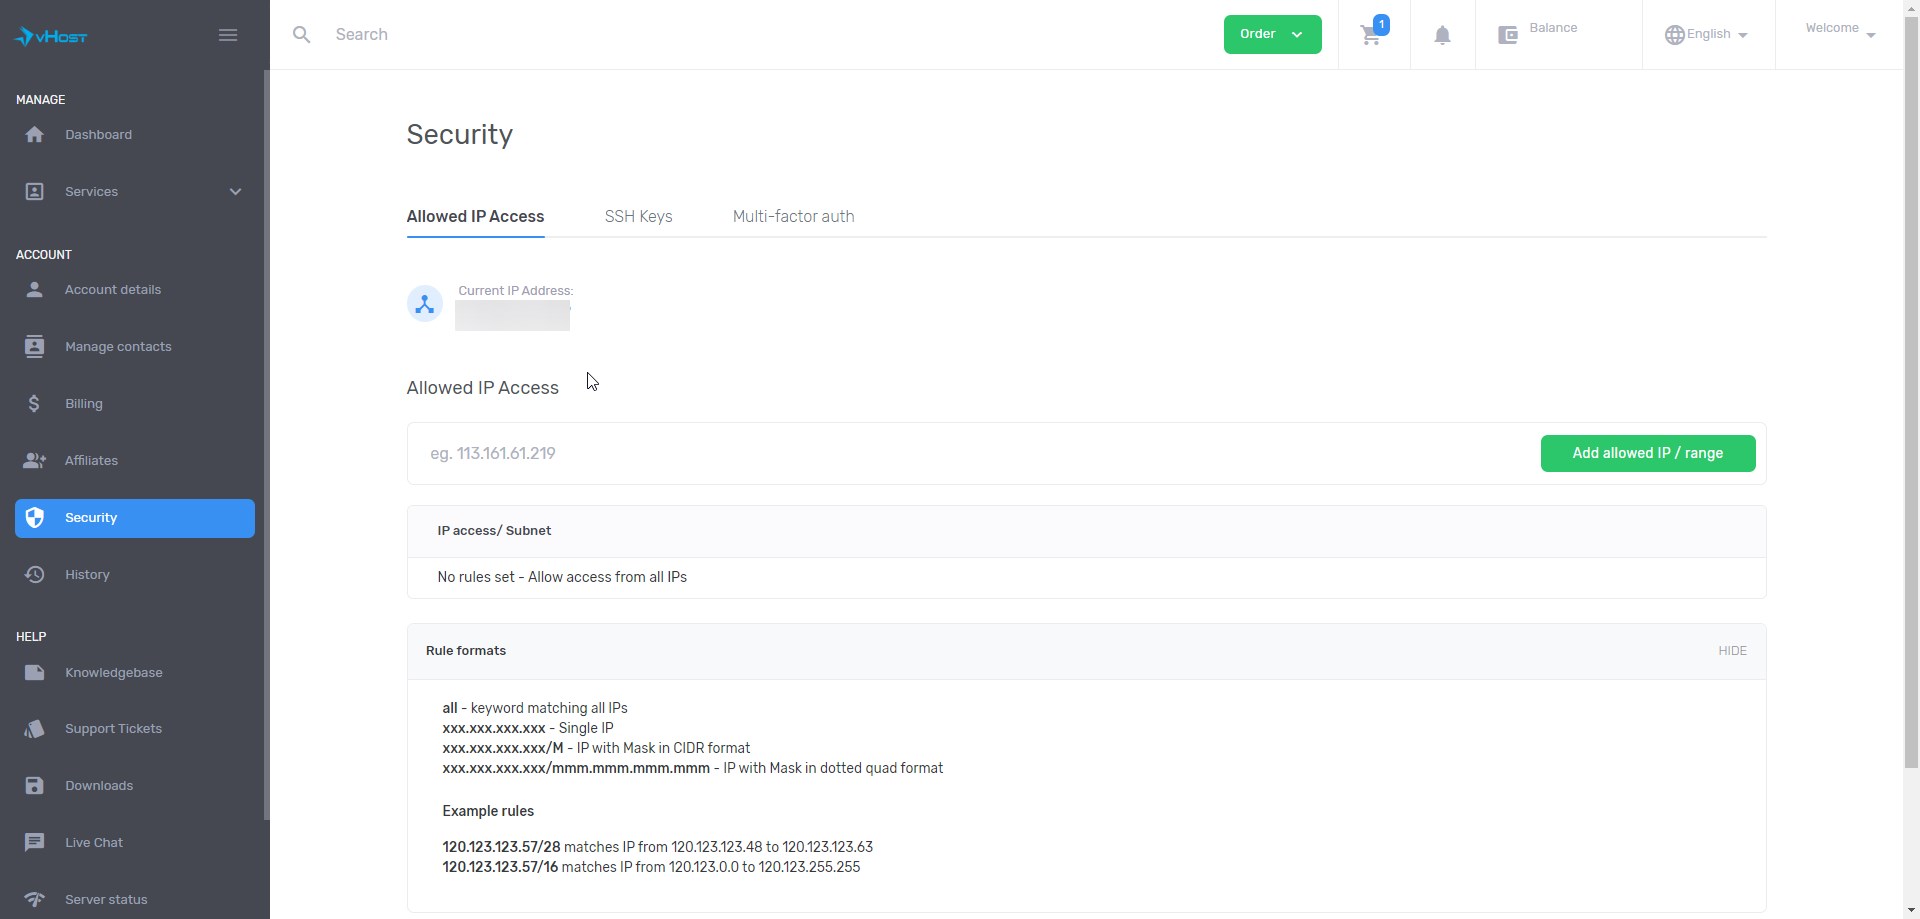This screenshot has width=1920, height=919.
Task: Expand the Services submenu
Action: [235, 192]
